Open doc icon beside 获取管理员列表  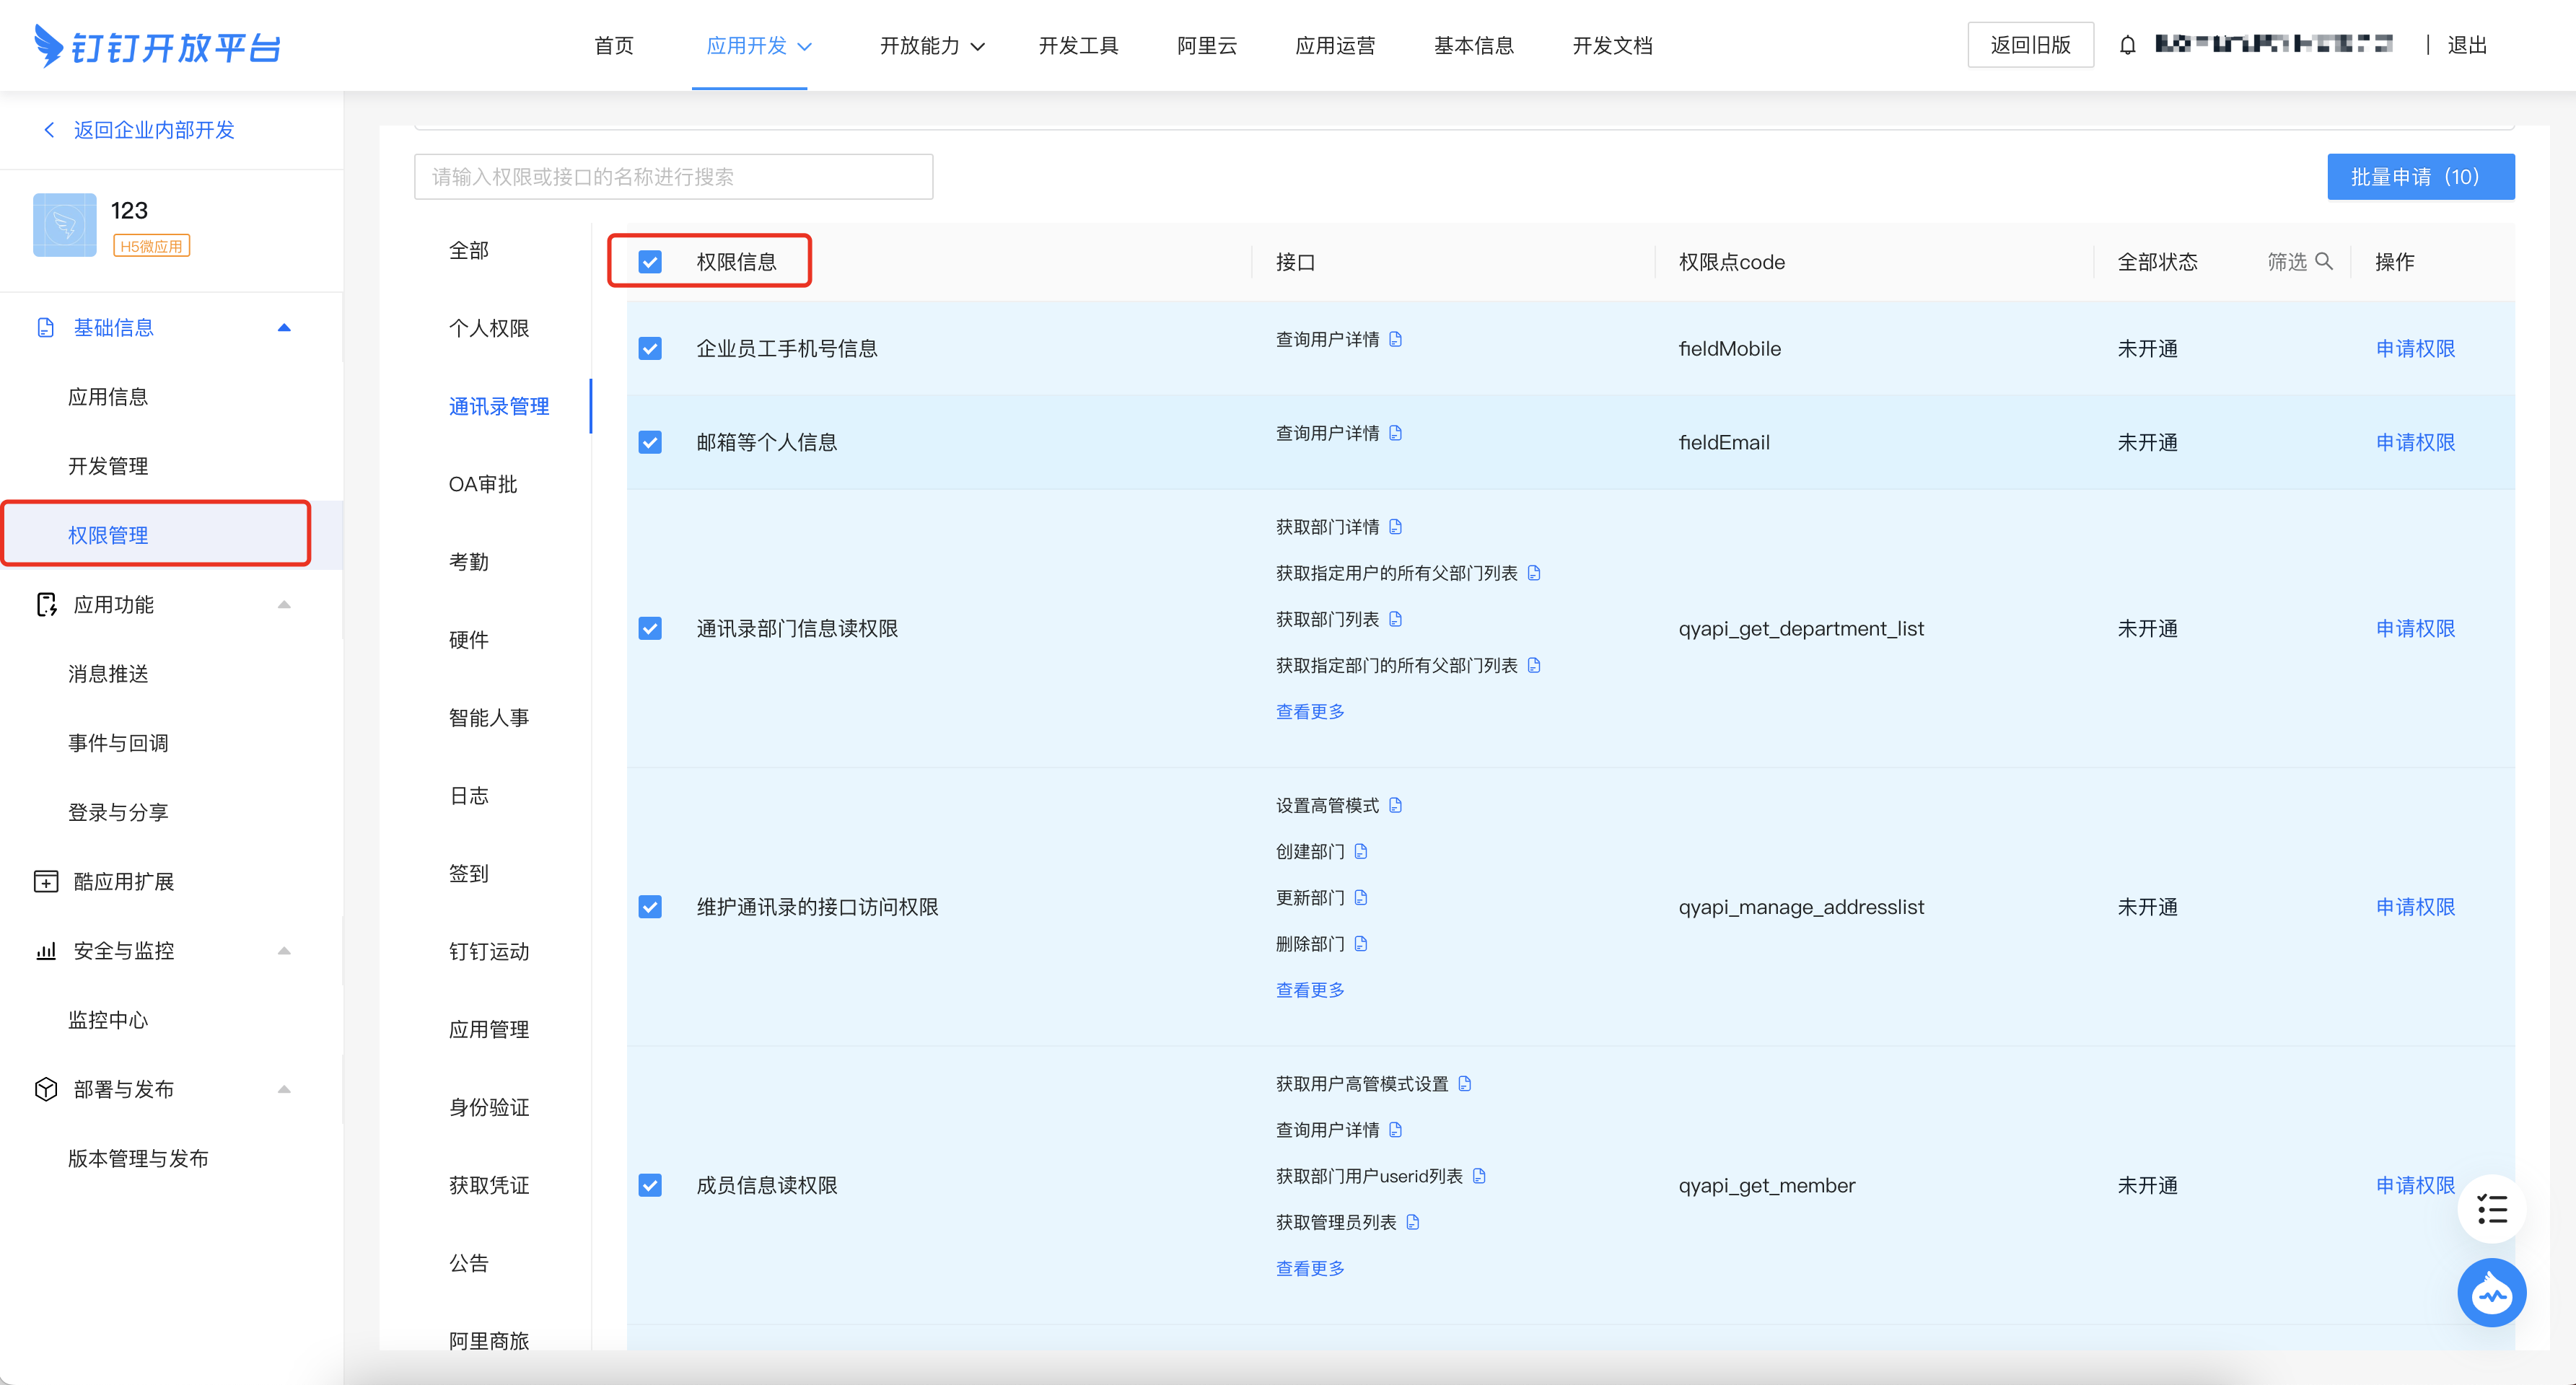coord(1412,1222)
